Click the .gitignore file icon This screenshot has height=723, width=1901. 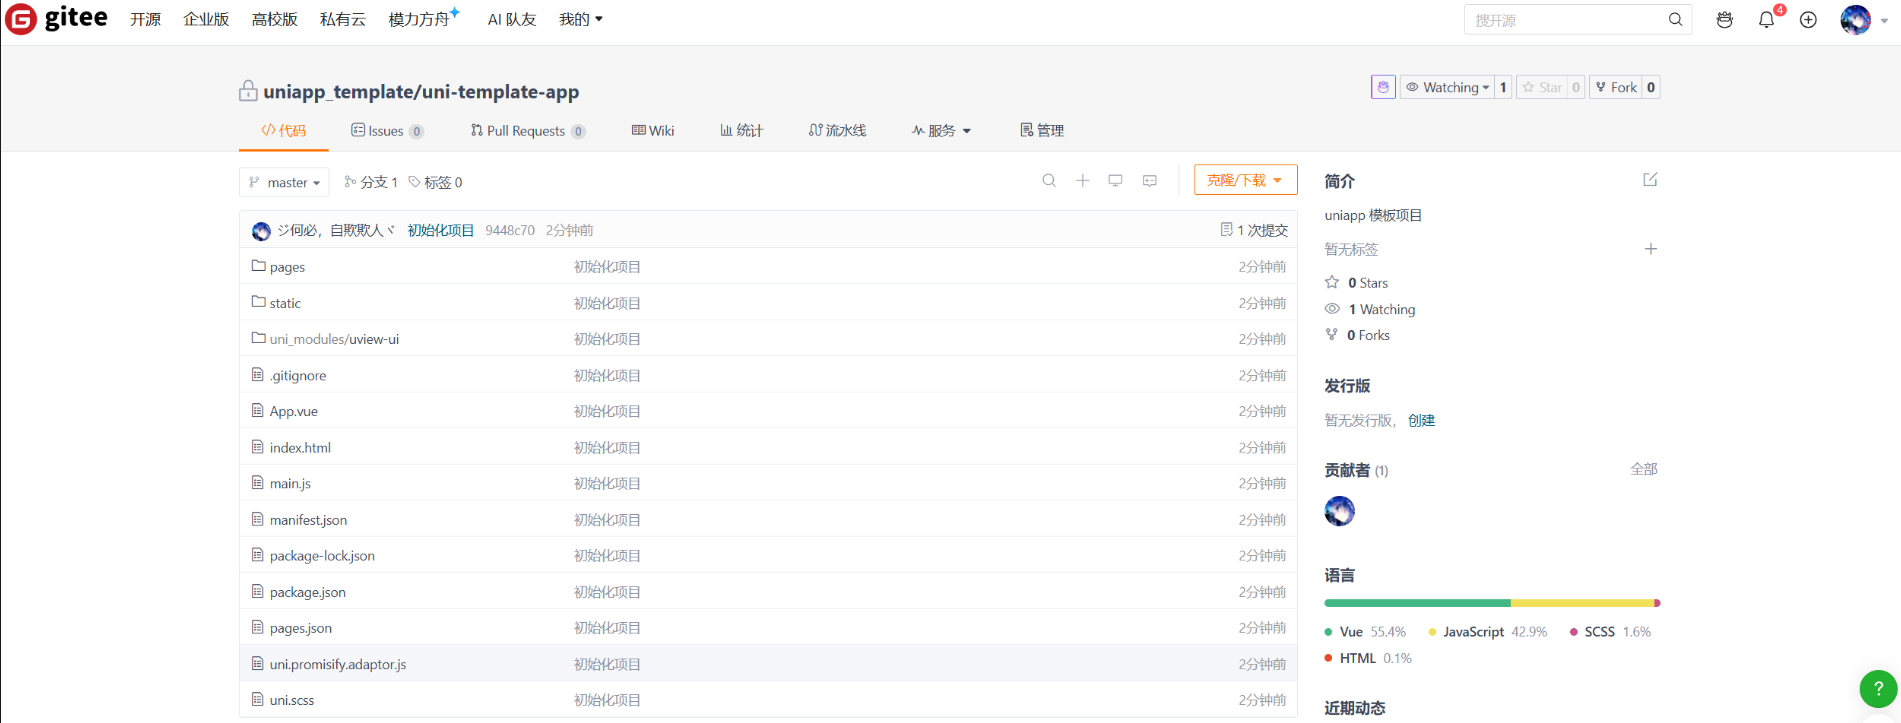click(x=258, y=375)
